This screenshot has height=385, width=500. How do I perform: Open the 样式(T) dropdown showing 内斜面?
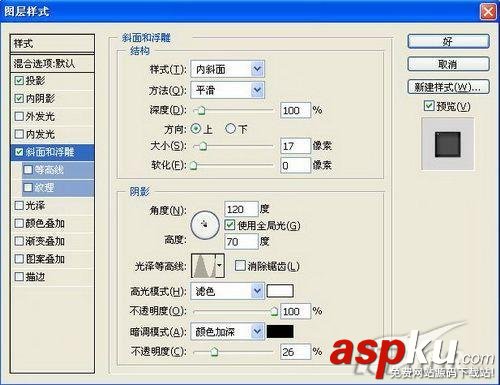pyautogui.click(x=227, y=69)
